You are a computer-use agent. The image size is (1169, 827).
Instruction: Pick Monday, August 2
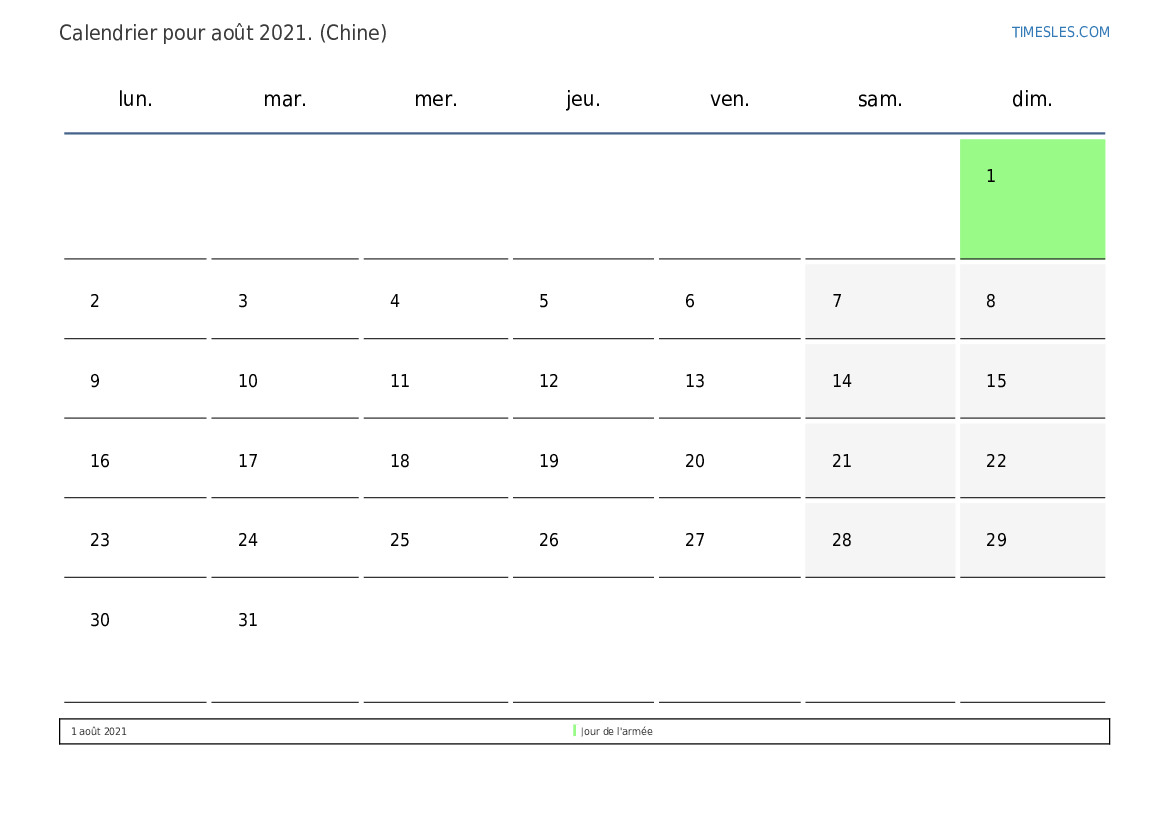tap(135, 301)
